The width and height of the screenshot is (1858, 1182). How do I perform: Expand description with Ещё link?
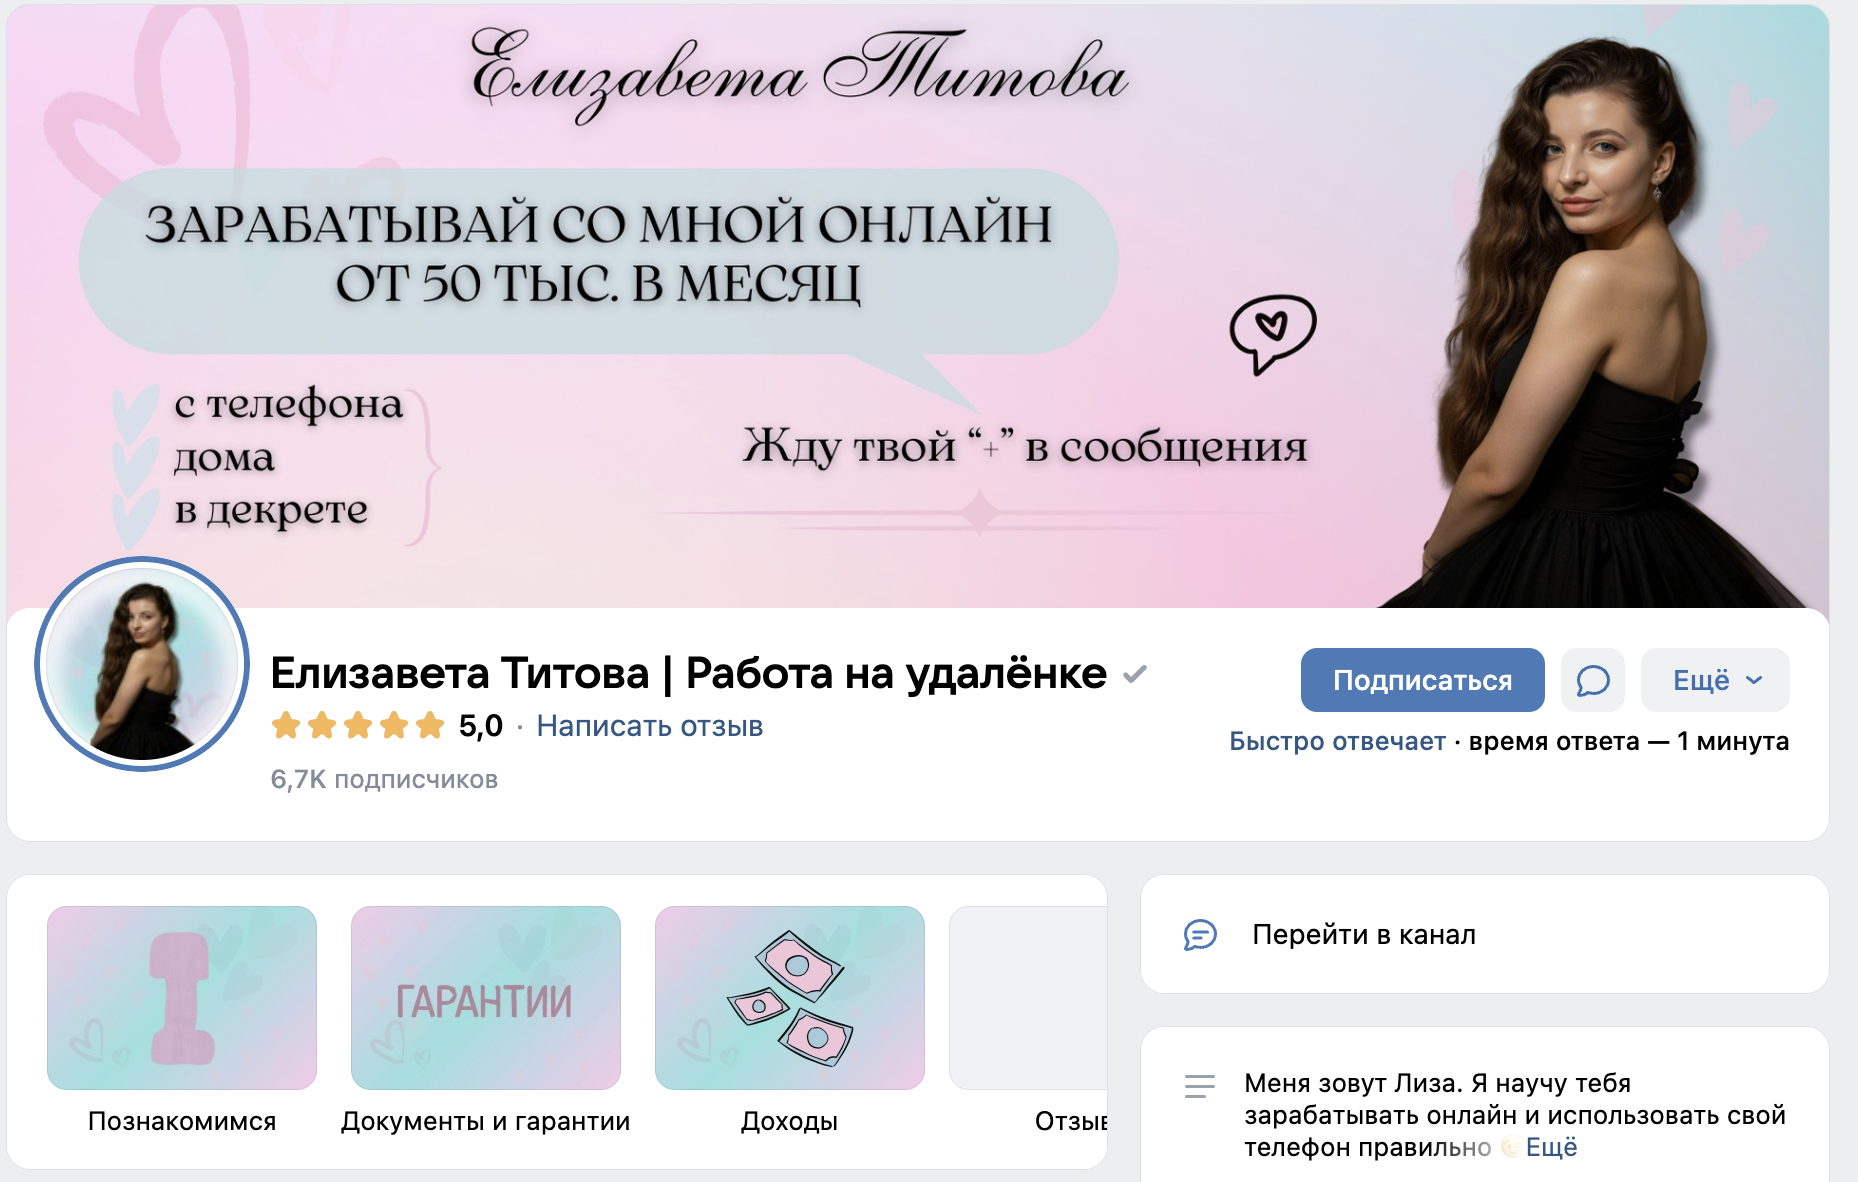point(1551,1147)
